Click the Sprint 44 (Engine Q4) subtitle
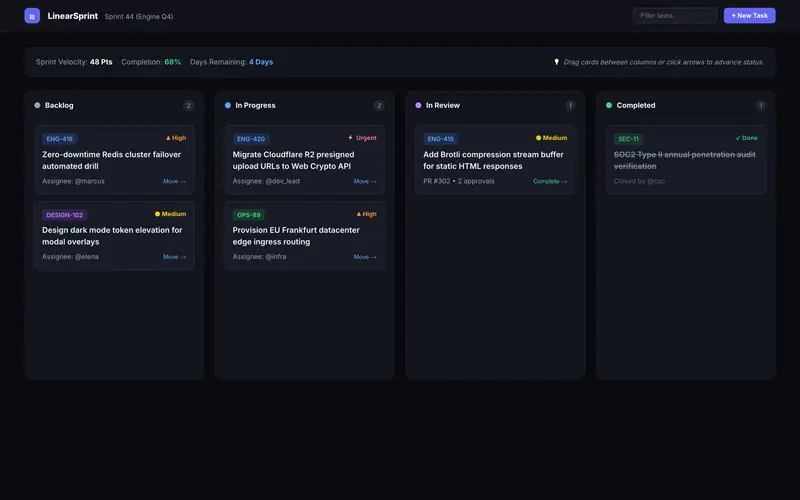Viewport: 800px width, 500px height. coord(139,16)
